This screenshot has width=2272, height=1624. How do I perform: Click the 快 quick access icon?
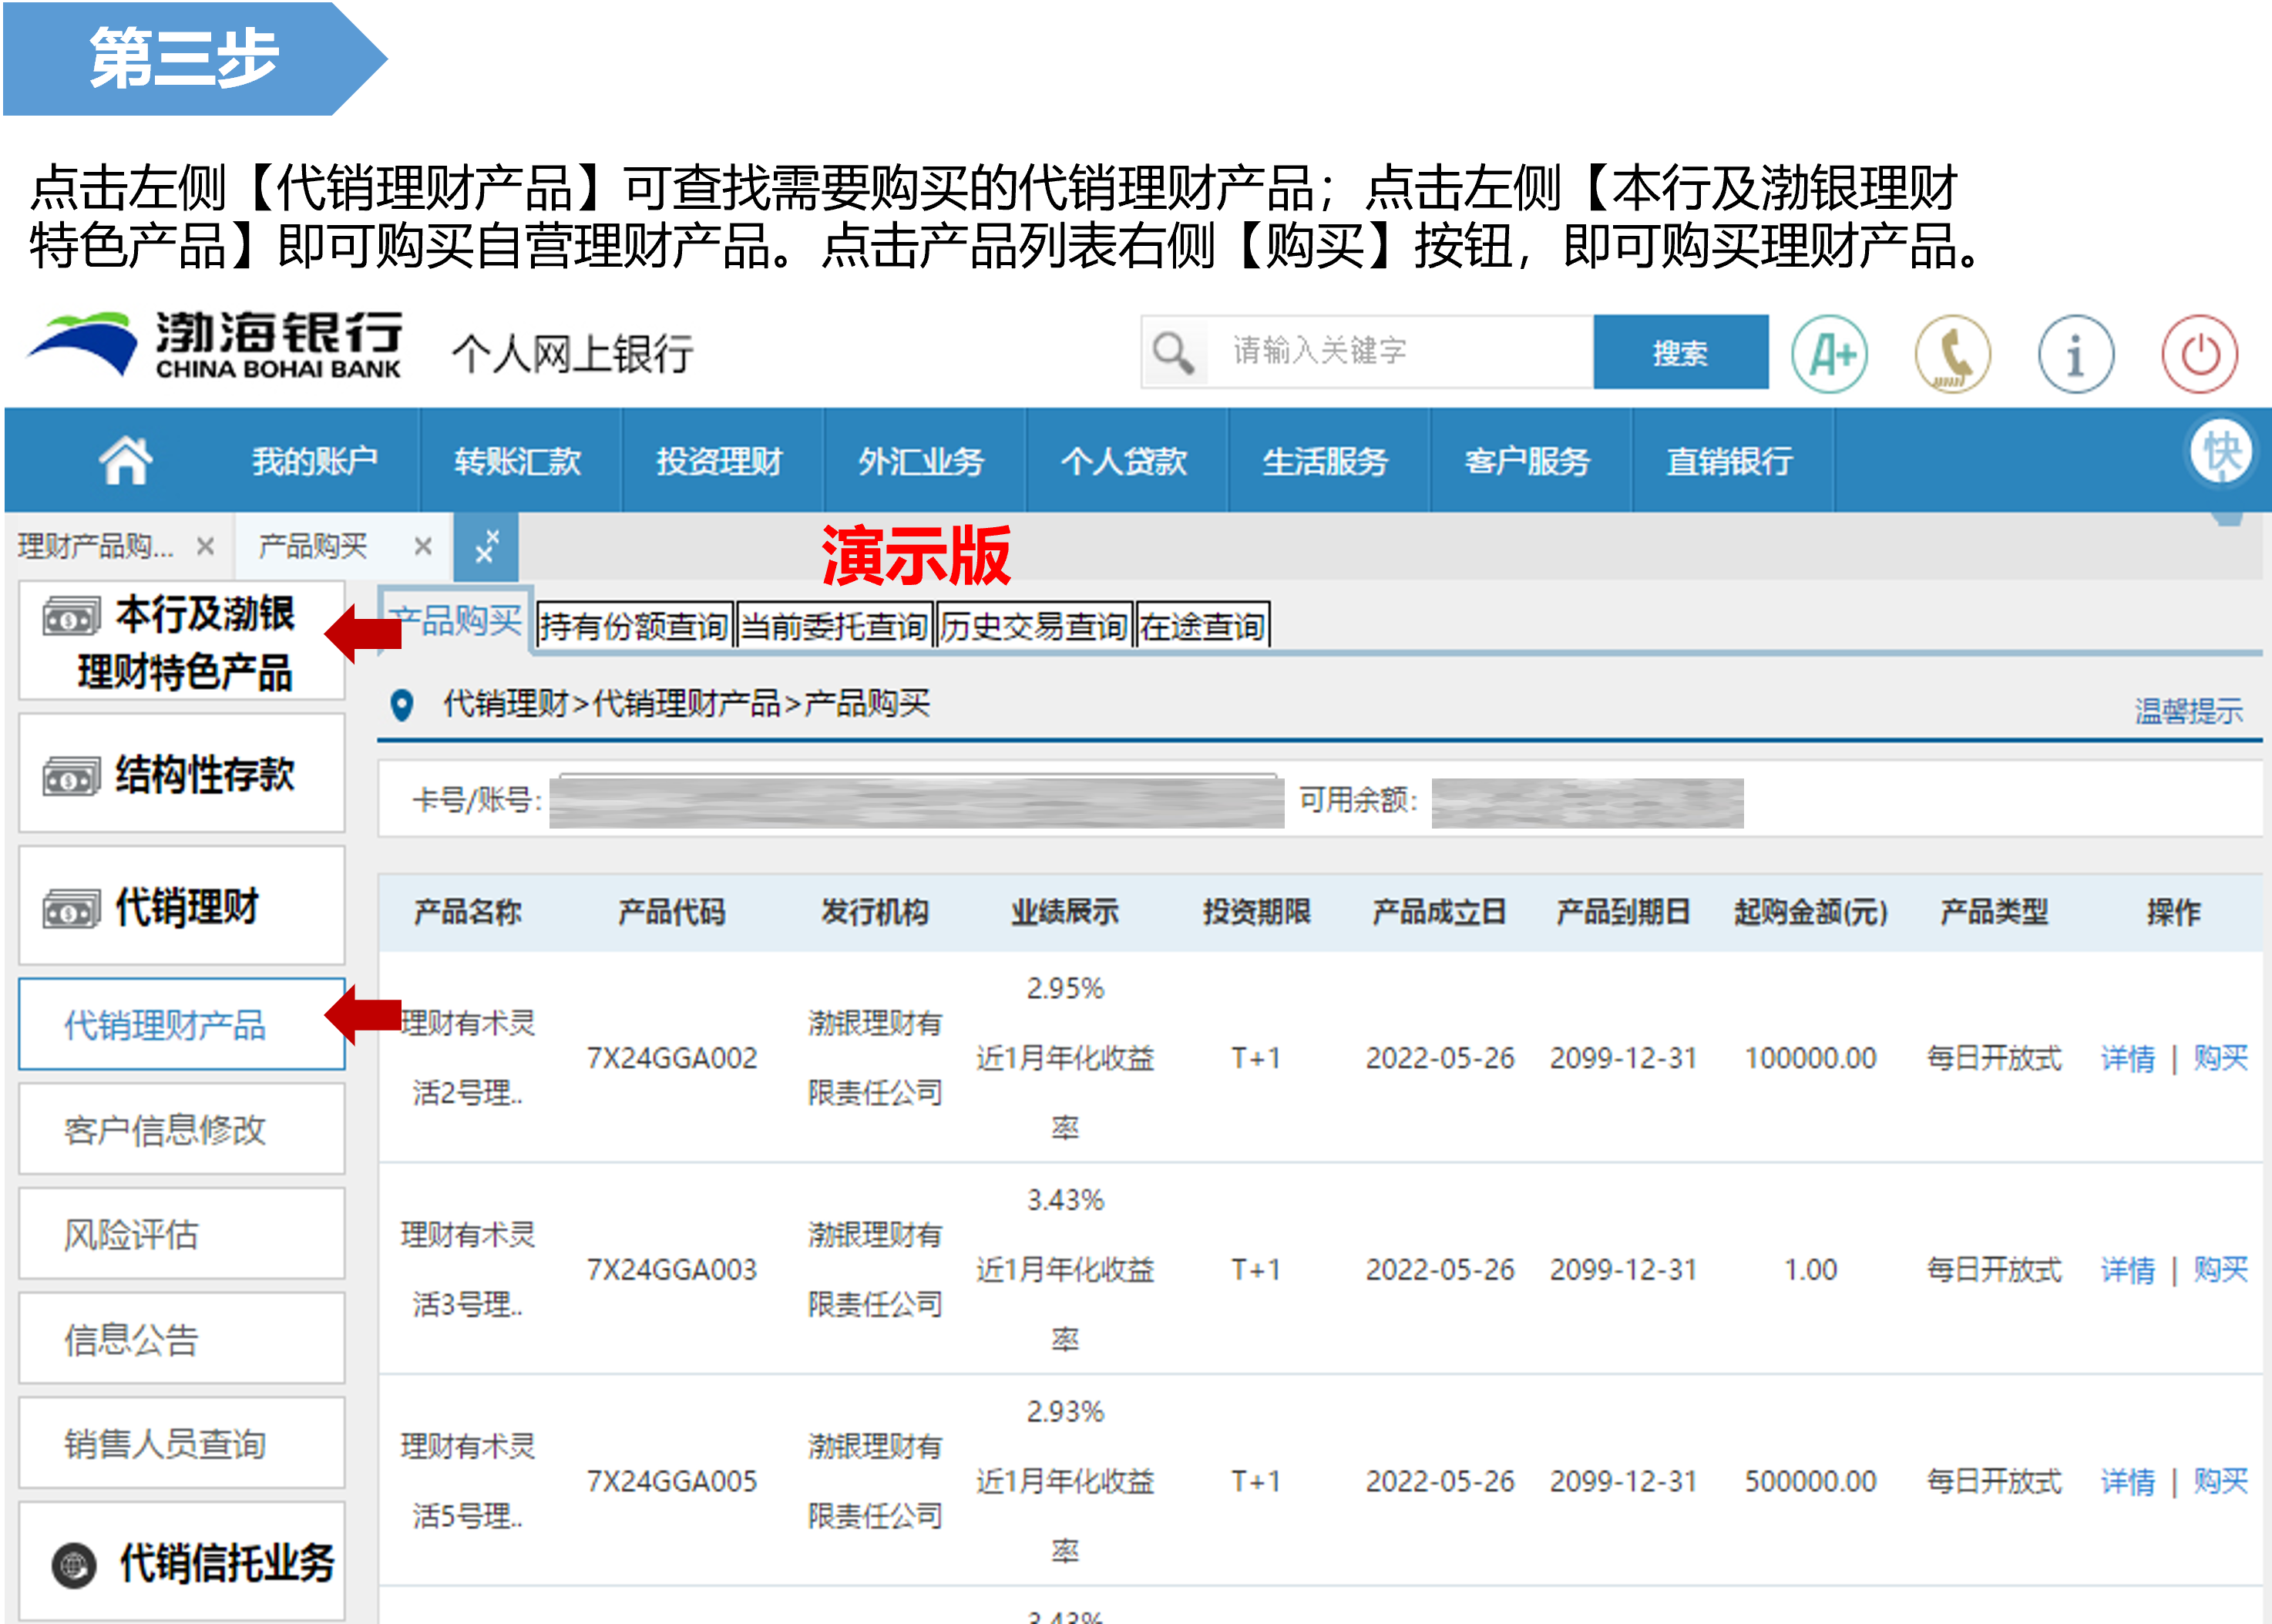2222,452
